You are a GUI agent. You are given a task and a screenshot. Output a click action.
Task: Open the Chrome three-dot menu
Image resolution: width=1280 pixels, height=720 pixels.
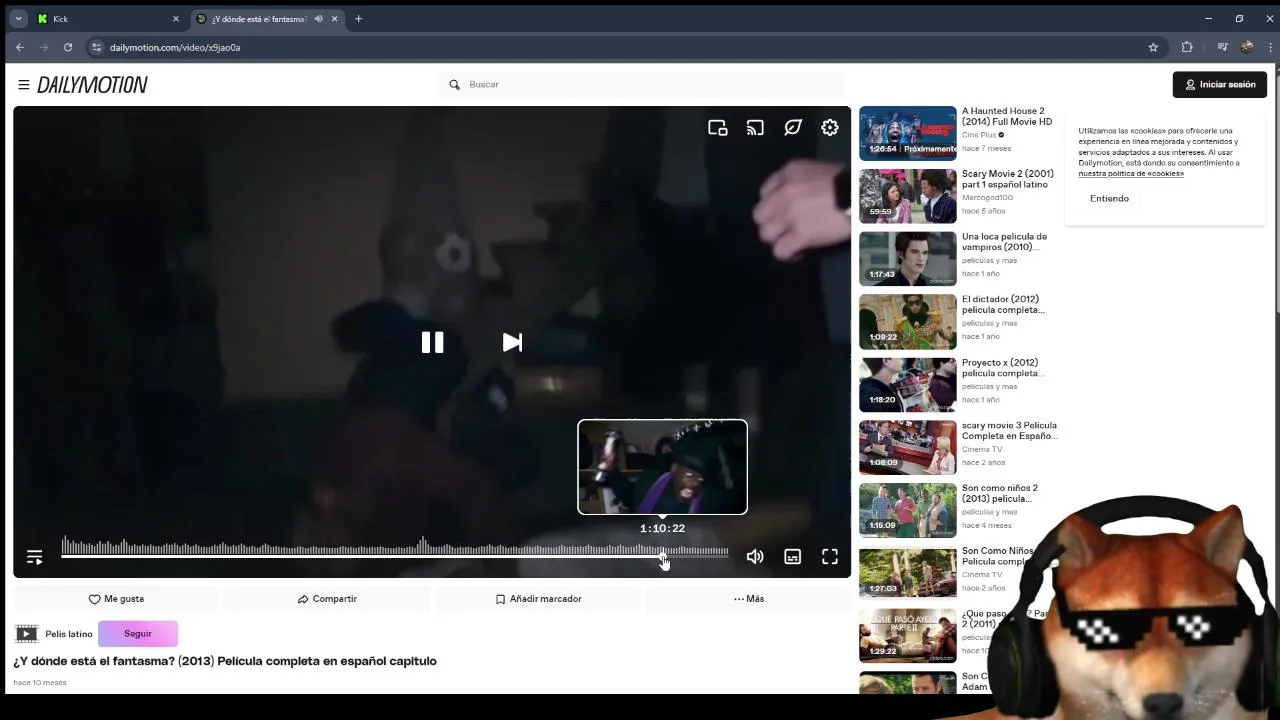point(1269,47)
